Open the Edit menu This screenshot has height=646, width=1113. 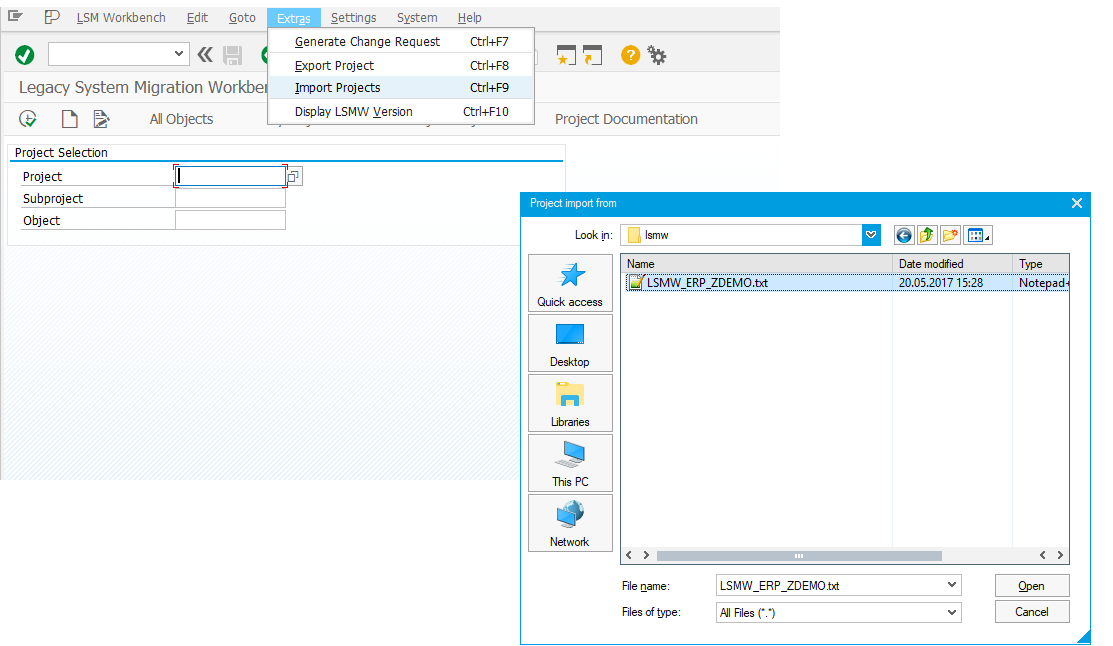(x=197, y=18)
